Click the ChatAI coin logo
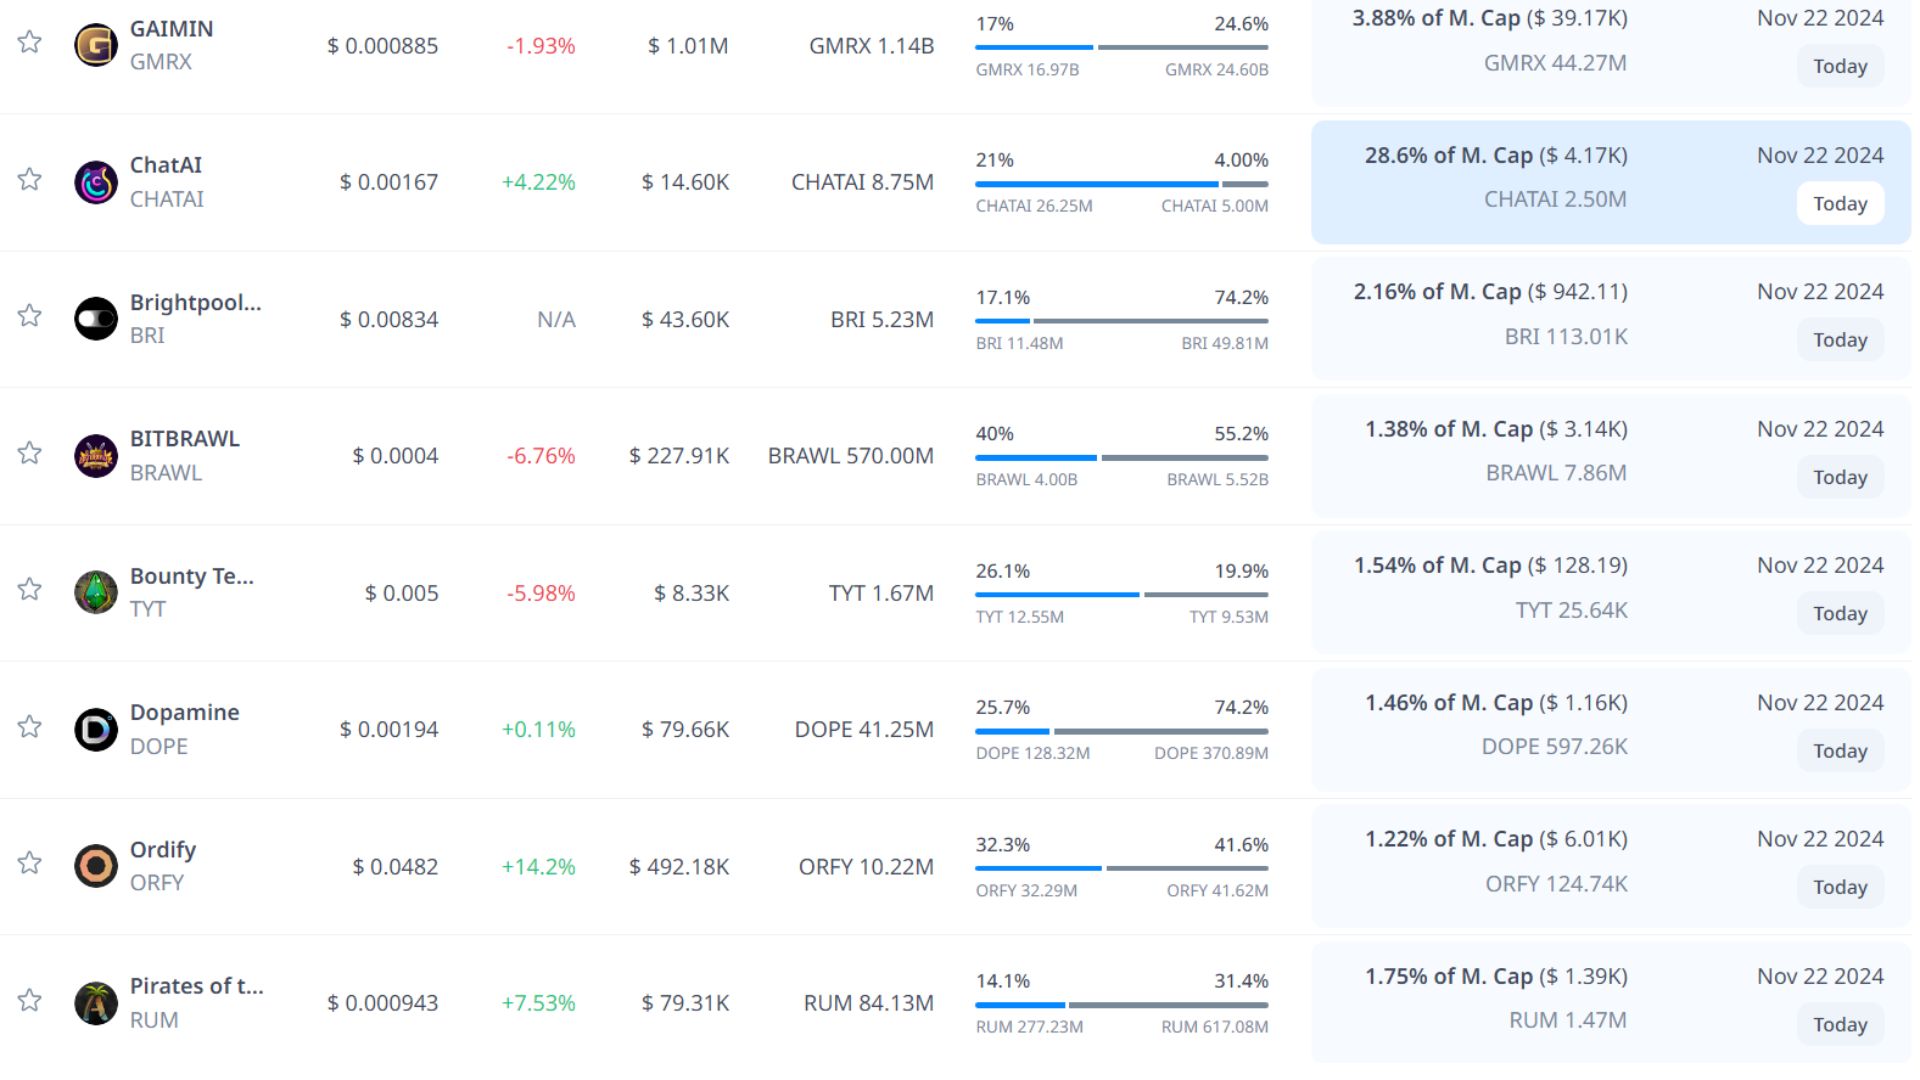 (x=96, y=182)
